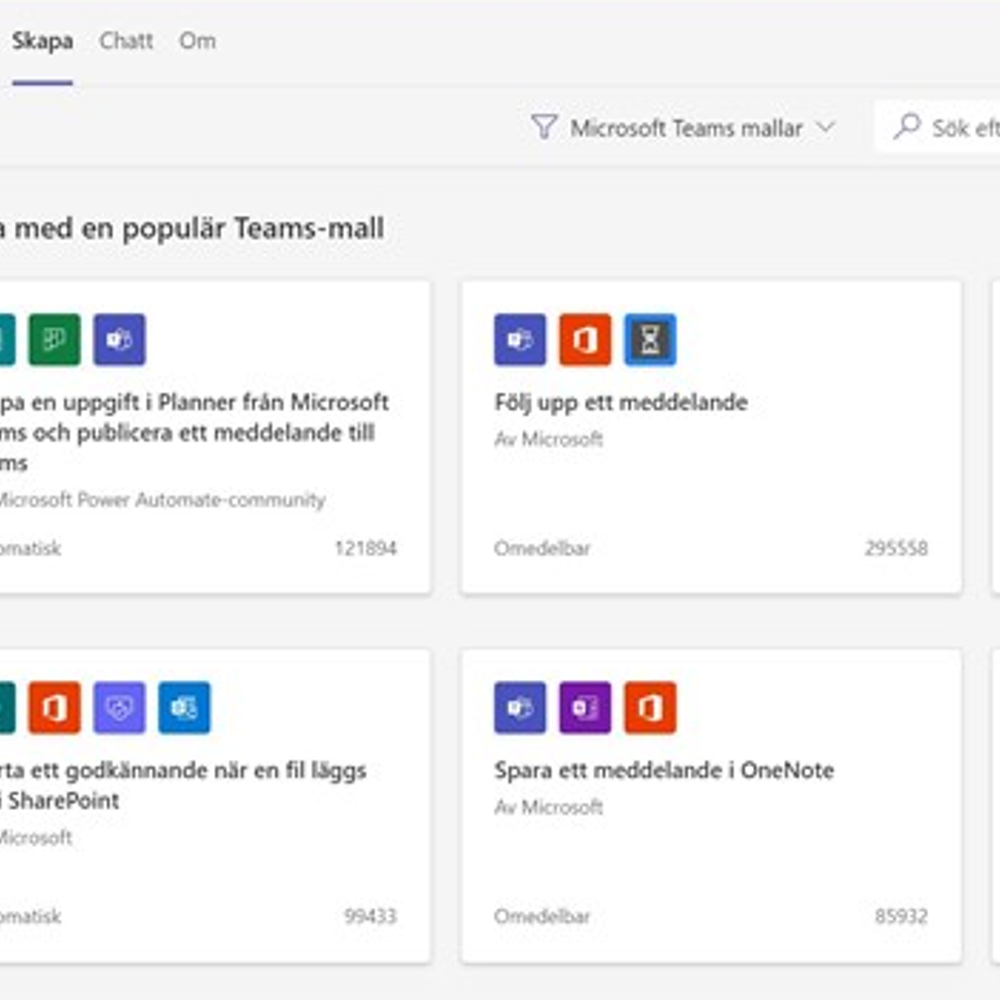The height and width of the screenshot is (1000, 1000).
Task: Focus the Sök search field
Action: coord(938,127)
